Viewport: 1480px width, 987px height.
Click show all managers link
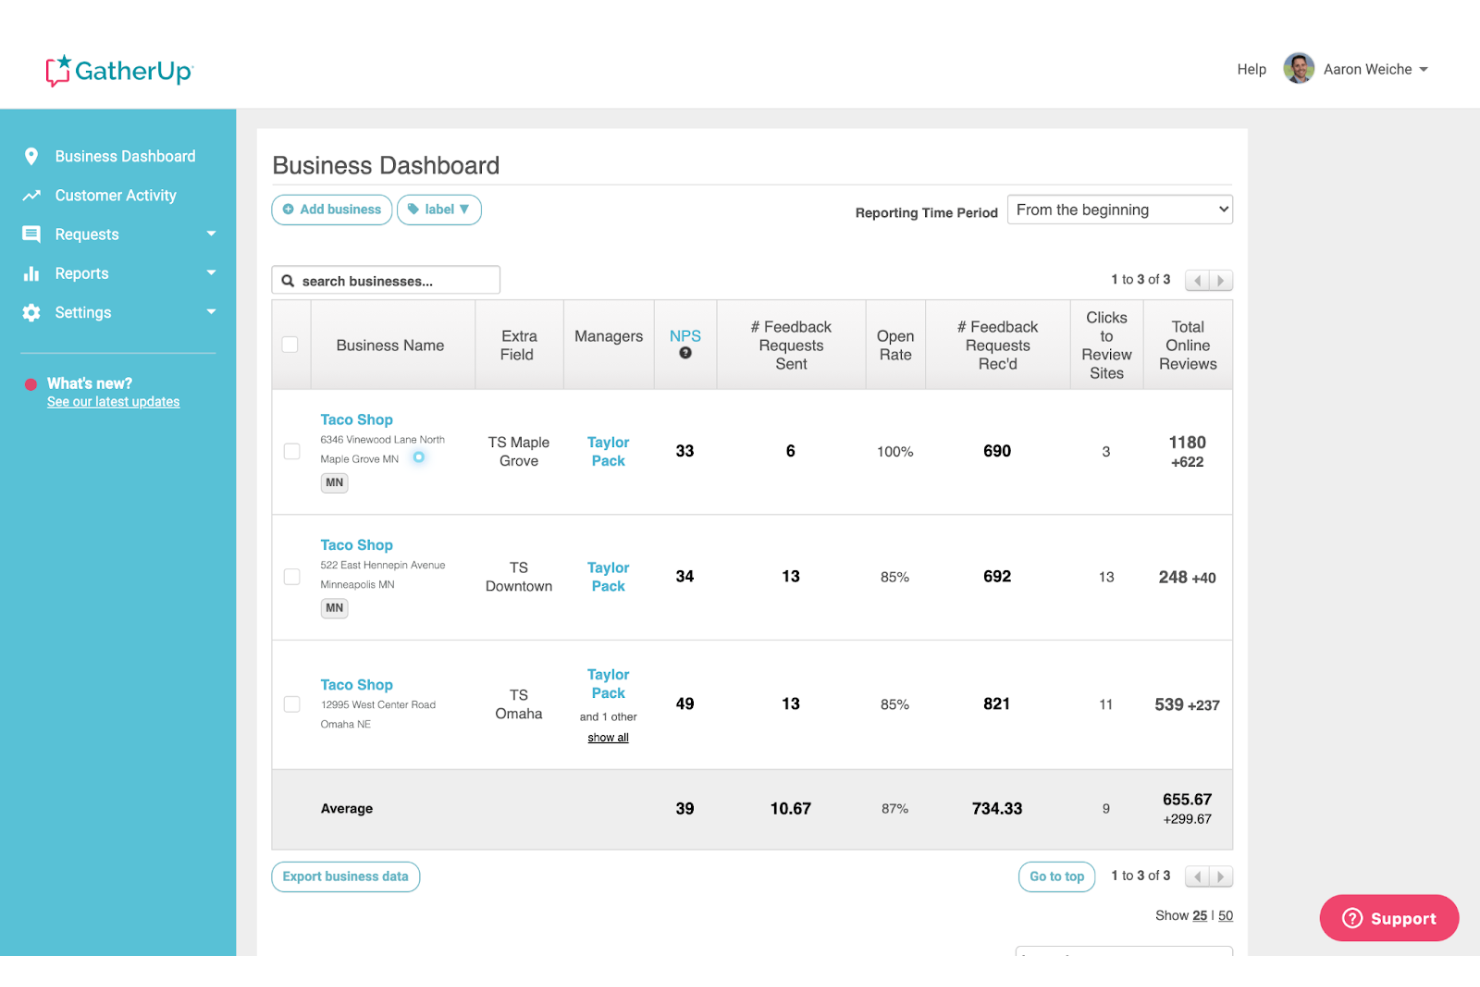click(x=608, y=738)
